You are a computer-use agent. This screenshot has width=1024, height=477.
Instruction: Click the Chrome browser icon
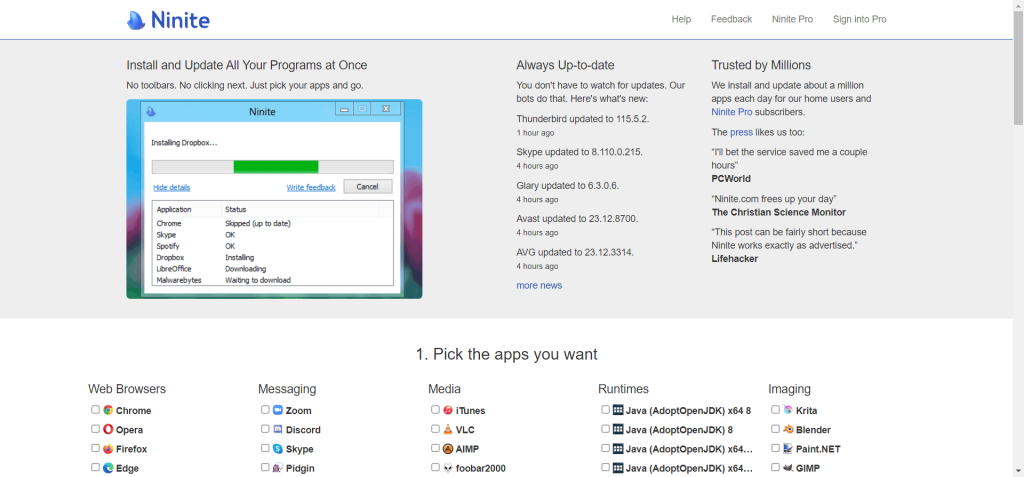[108, 410]
